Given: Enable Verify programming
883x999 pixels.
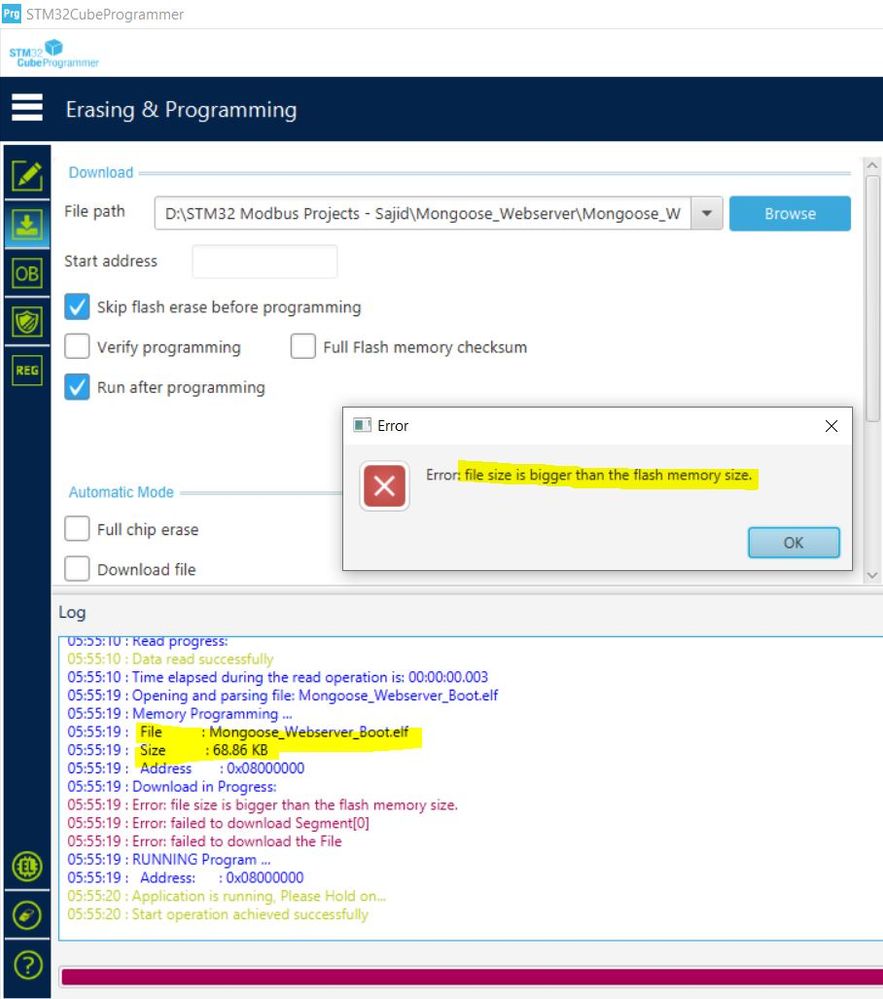Looking at the screenshot, I should (77, 347).
